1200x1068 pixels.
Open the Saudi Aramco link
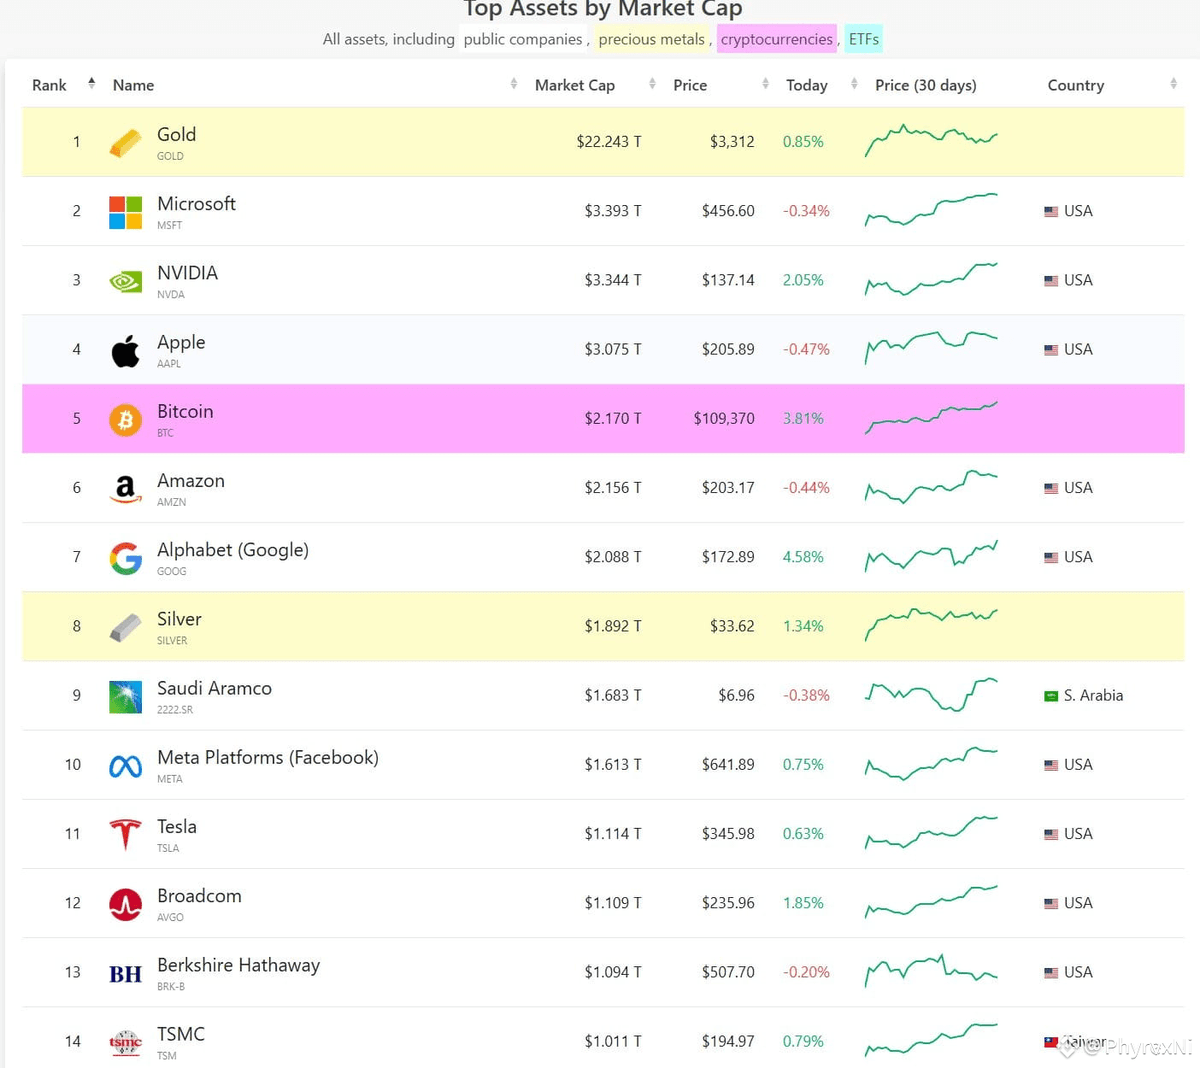point(214,688)
